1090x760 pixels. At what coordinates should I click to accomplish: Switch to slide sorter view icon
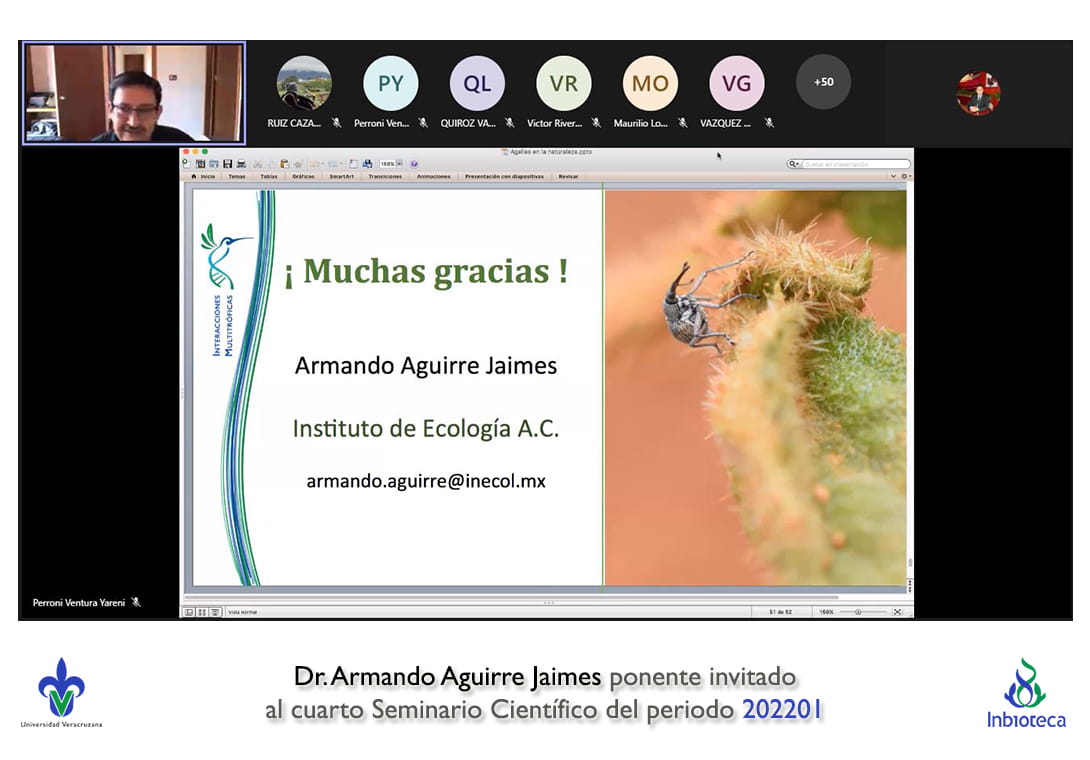(201, 612)
